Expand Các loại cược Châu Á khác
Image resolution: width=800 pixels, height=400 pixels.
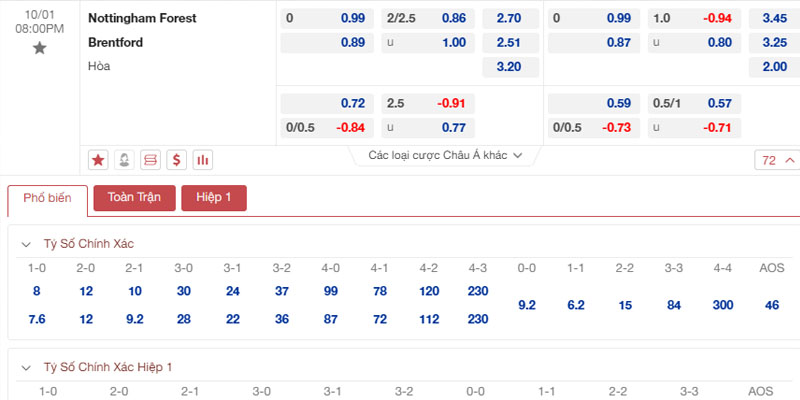coord(445,155)
